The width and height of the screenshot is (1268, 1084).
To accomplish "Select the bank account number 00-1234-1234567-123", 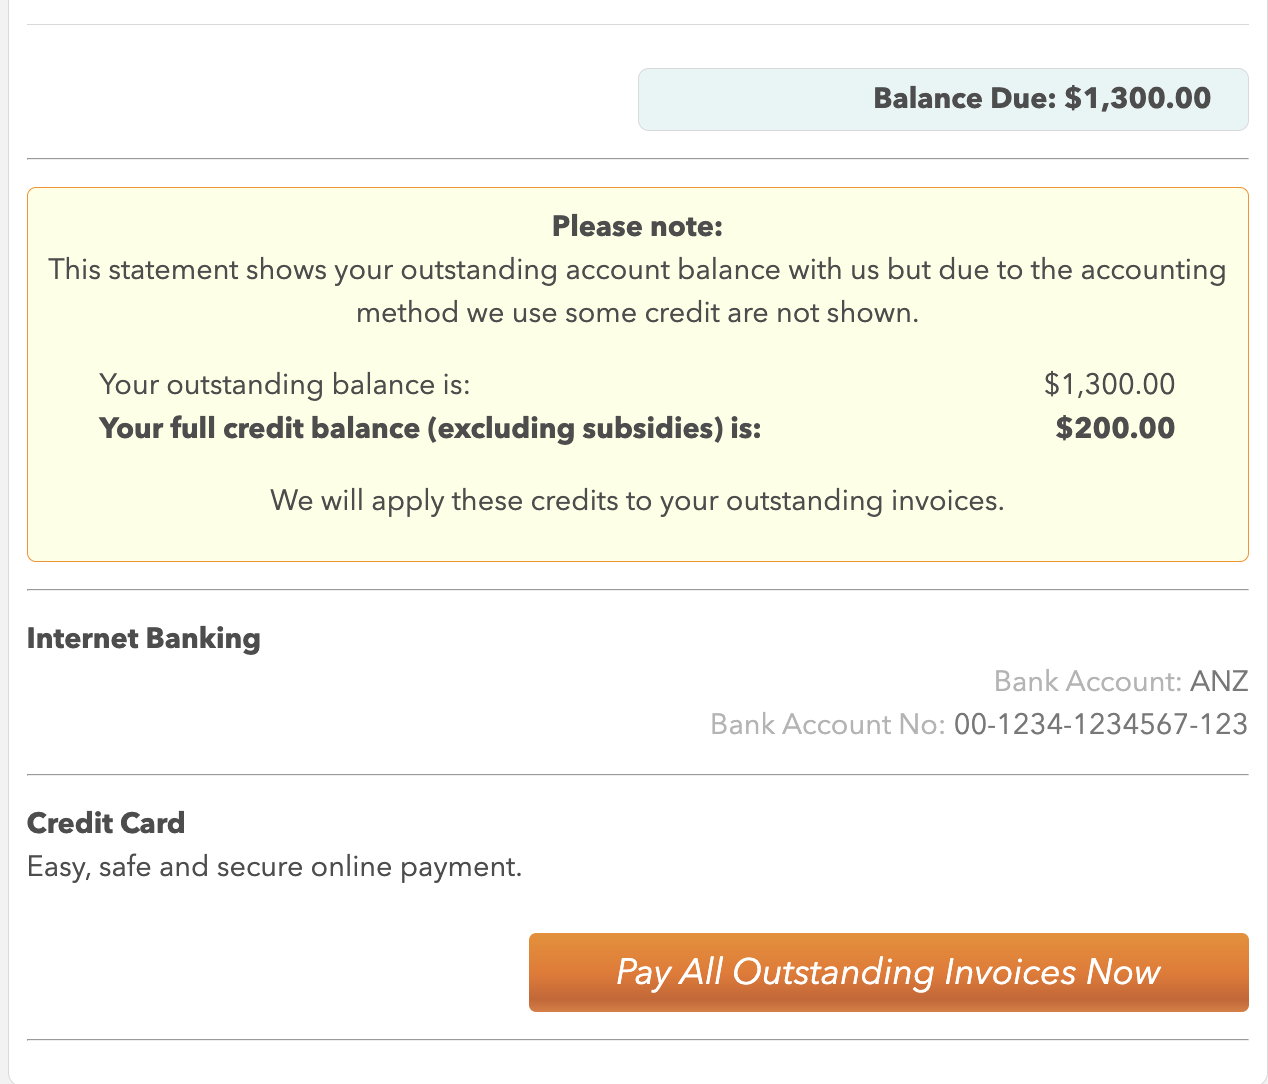I will (1101, 724).
